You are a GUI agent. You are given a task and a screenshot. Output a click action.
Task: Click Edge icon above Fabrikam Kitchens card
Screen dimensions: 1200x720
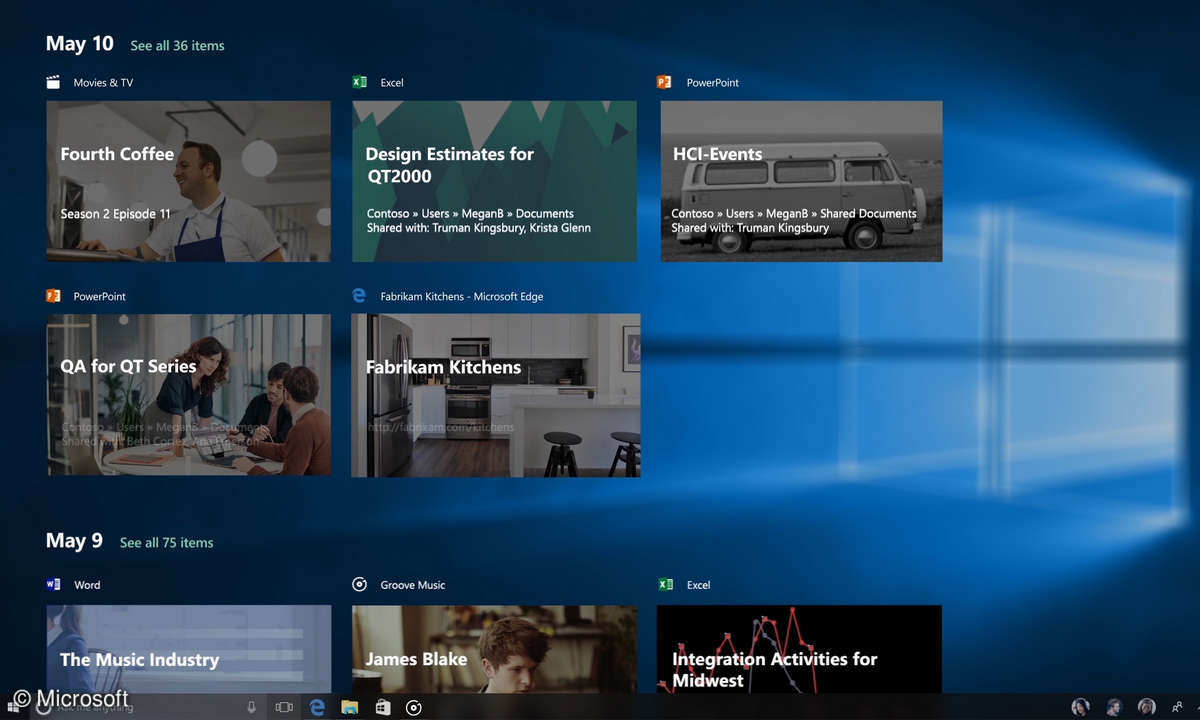click(x=359, y=296)
